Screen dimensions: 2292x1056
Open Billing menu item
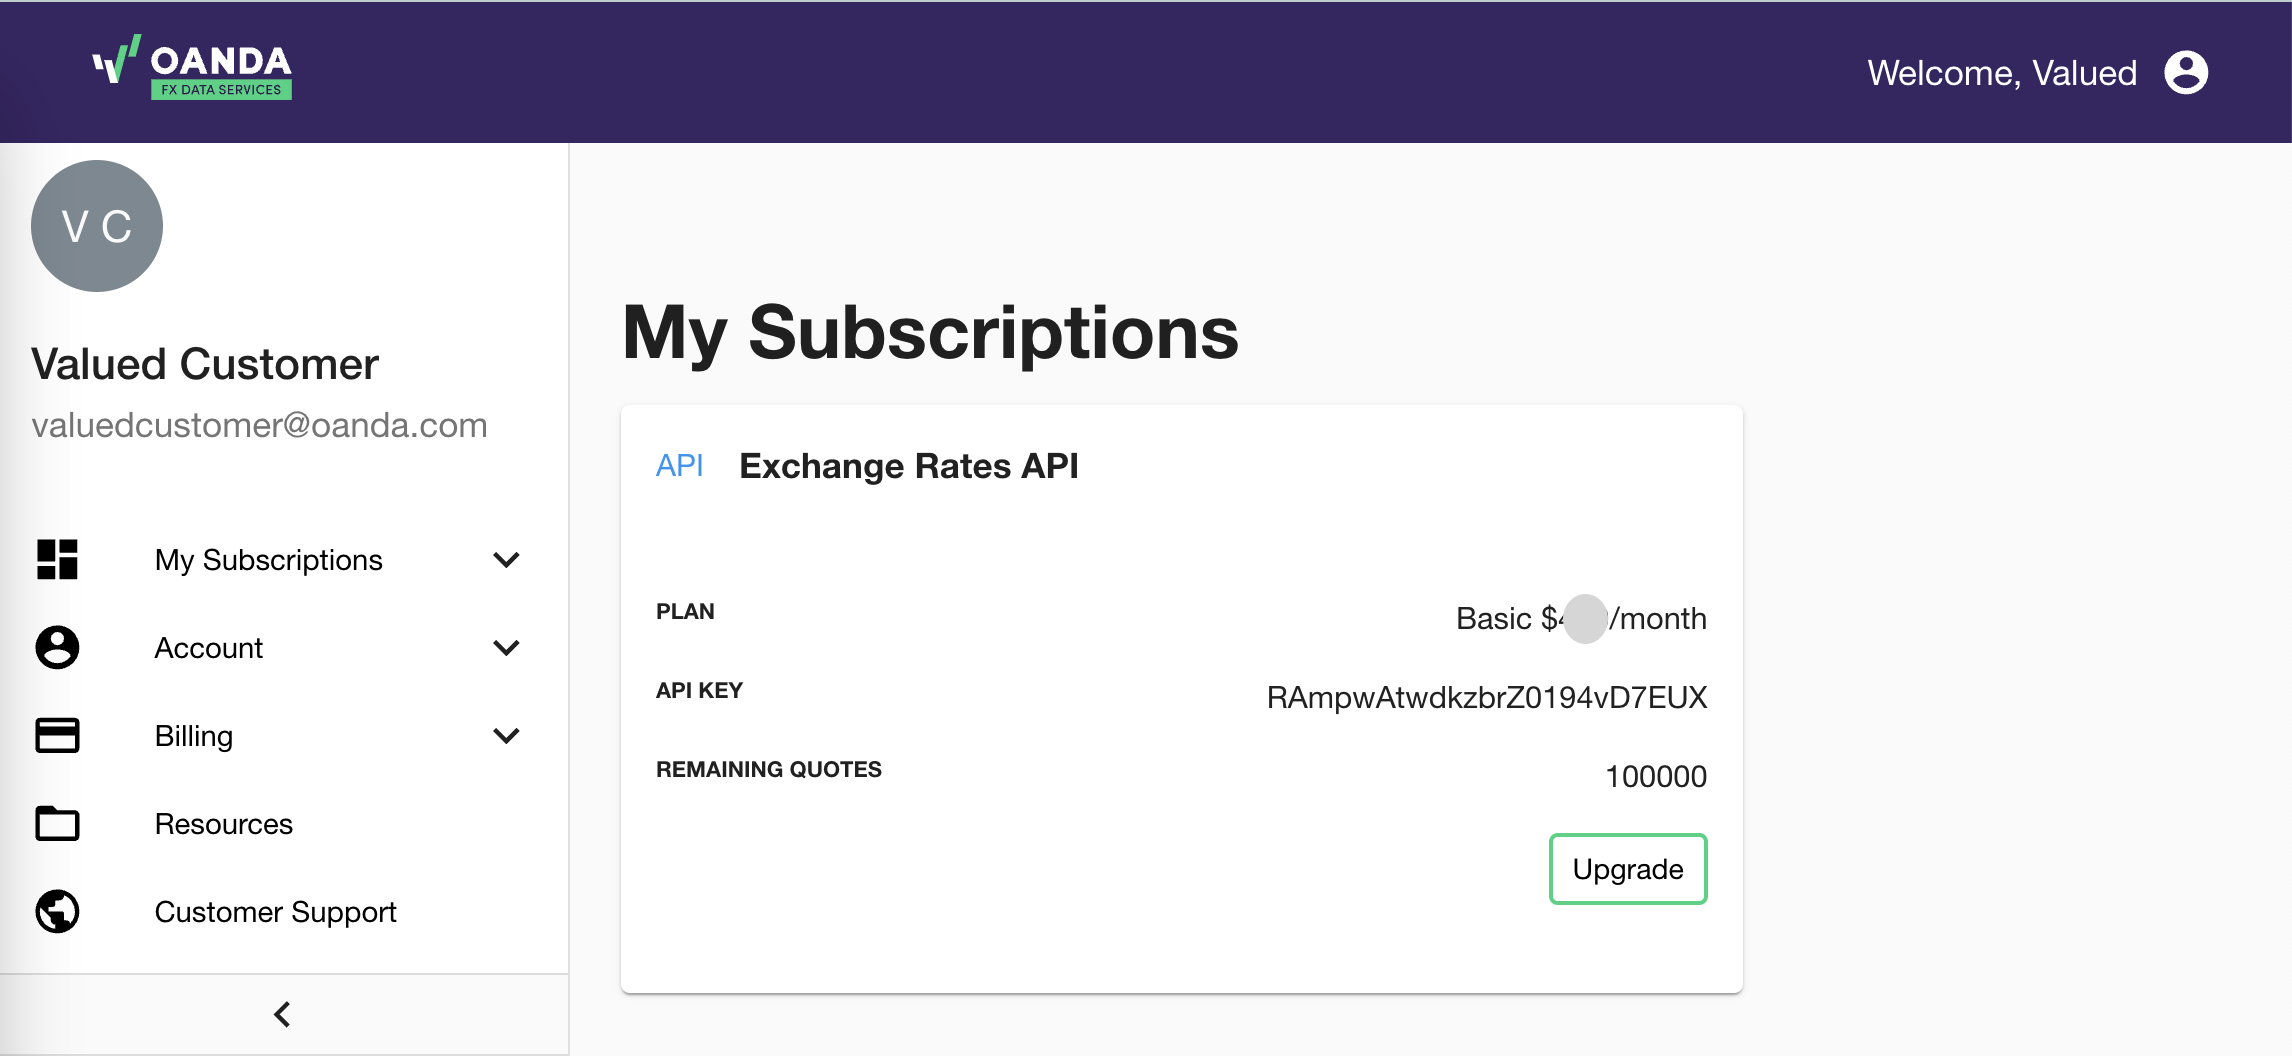click(284, 736)
